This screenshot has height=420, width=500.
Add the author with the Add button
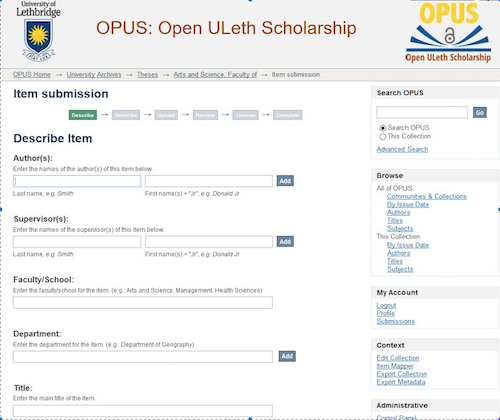285,181
